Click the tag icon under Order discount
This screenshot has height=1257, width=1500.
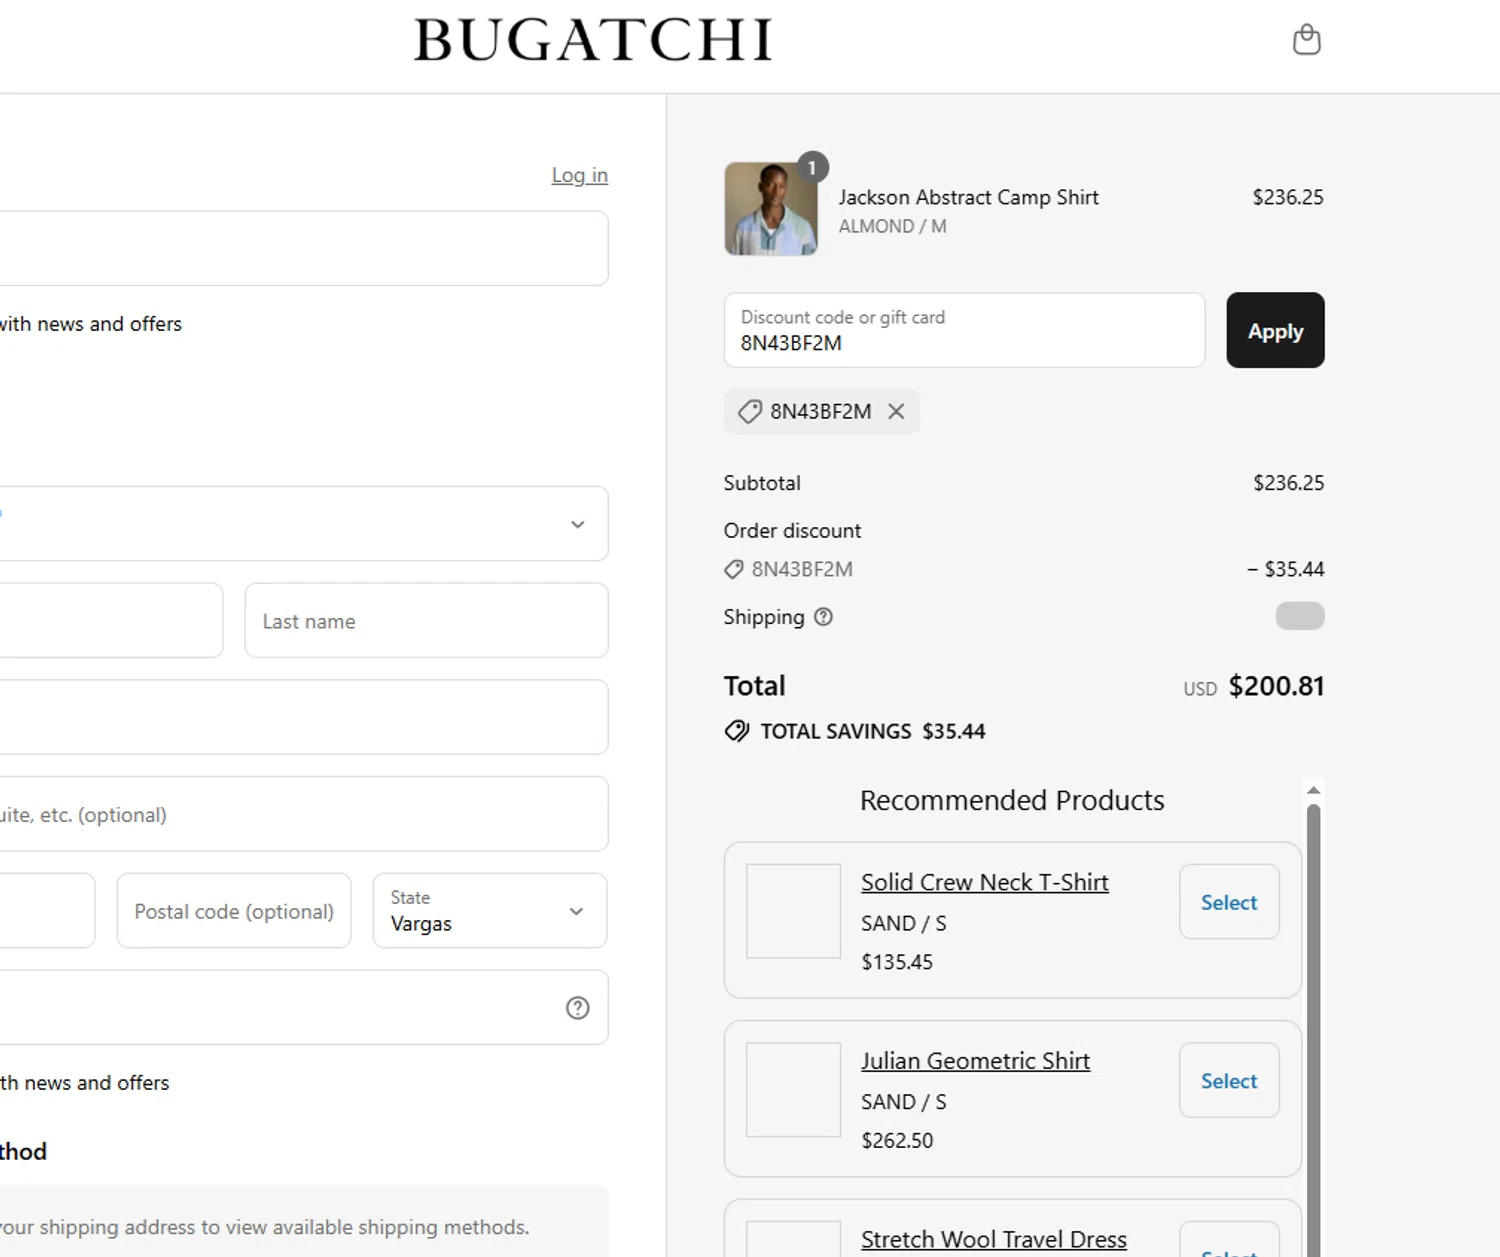pos(733,569)
